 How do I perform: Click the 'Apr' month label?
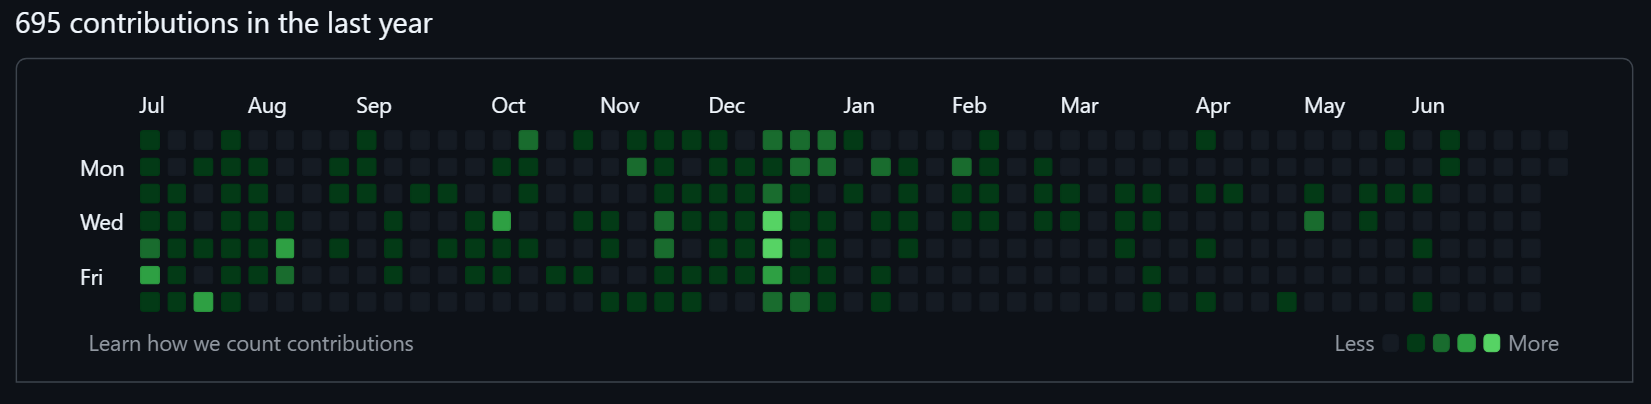pyautogui.click(x=1213, y=106)
